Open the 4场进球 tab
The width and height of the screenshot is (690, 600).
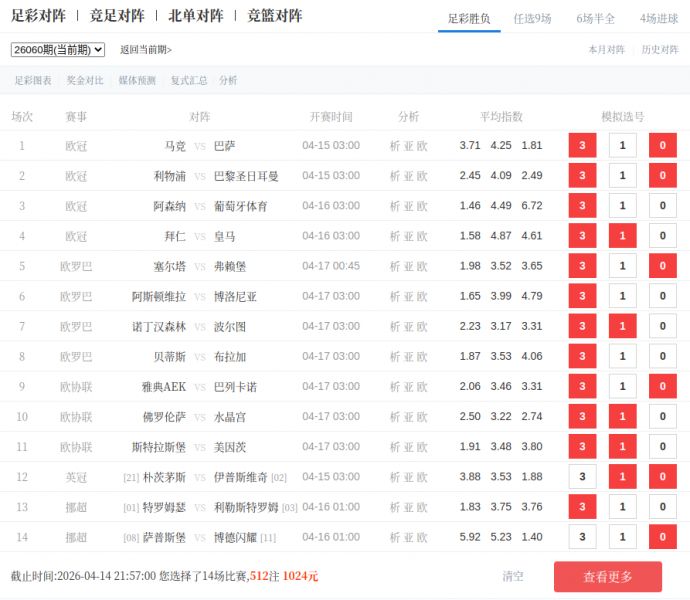659,18
